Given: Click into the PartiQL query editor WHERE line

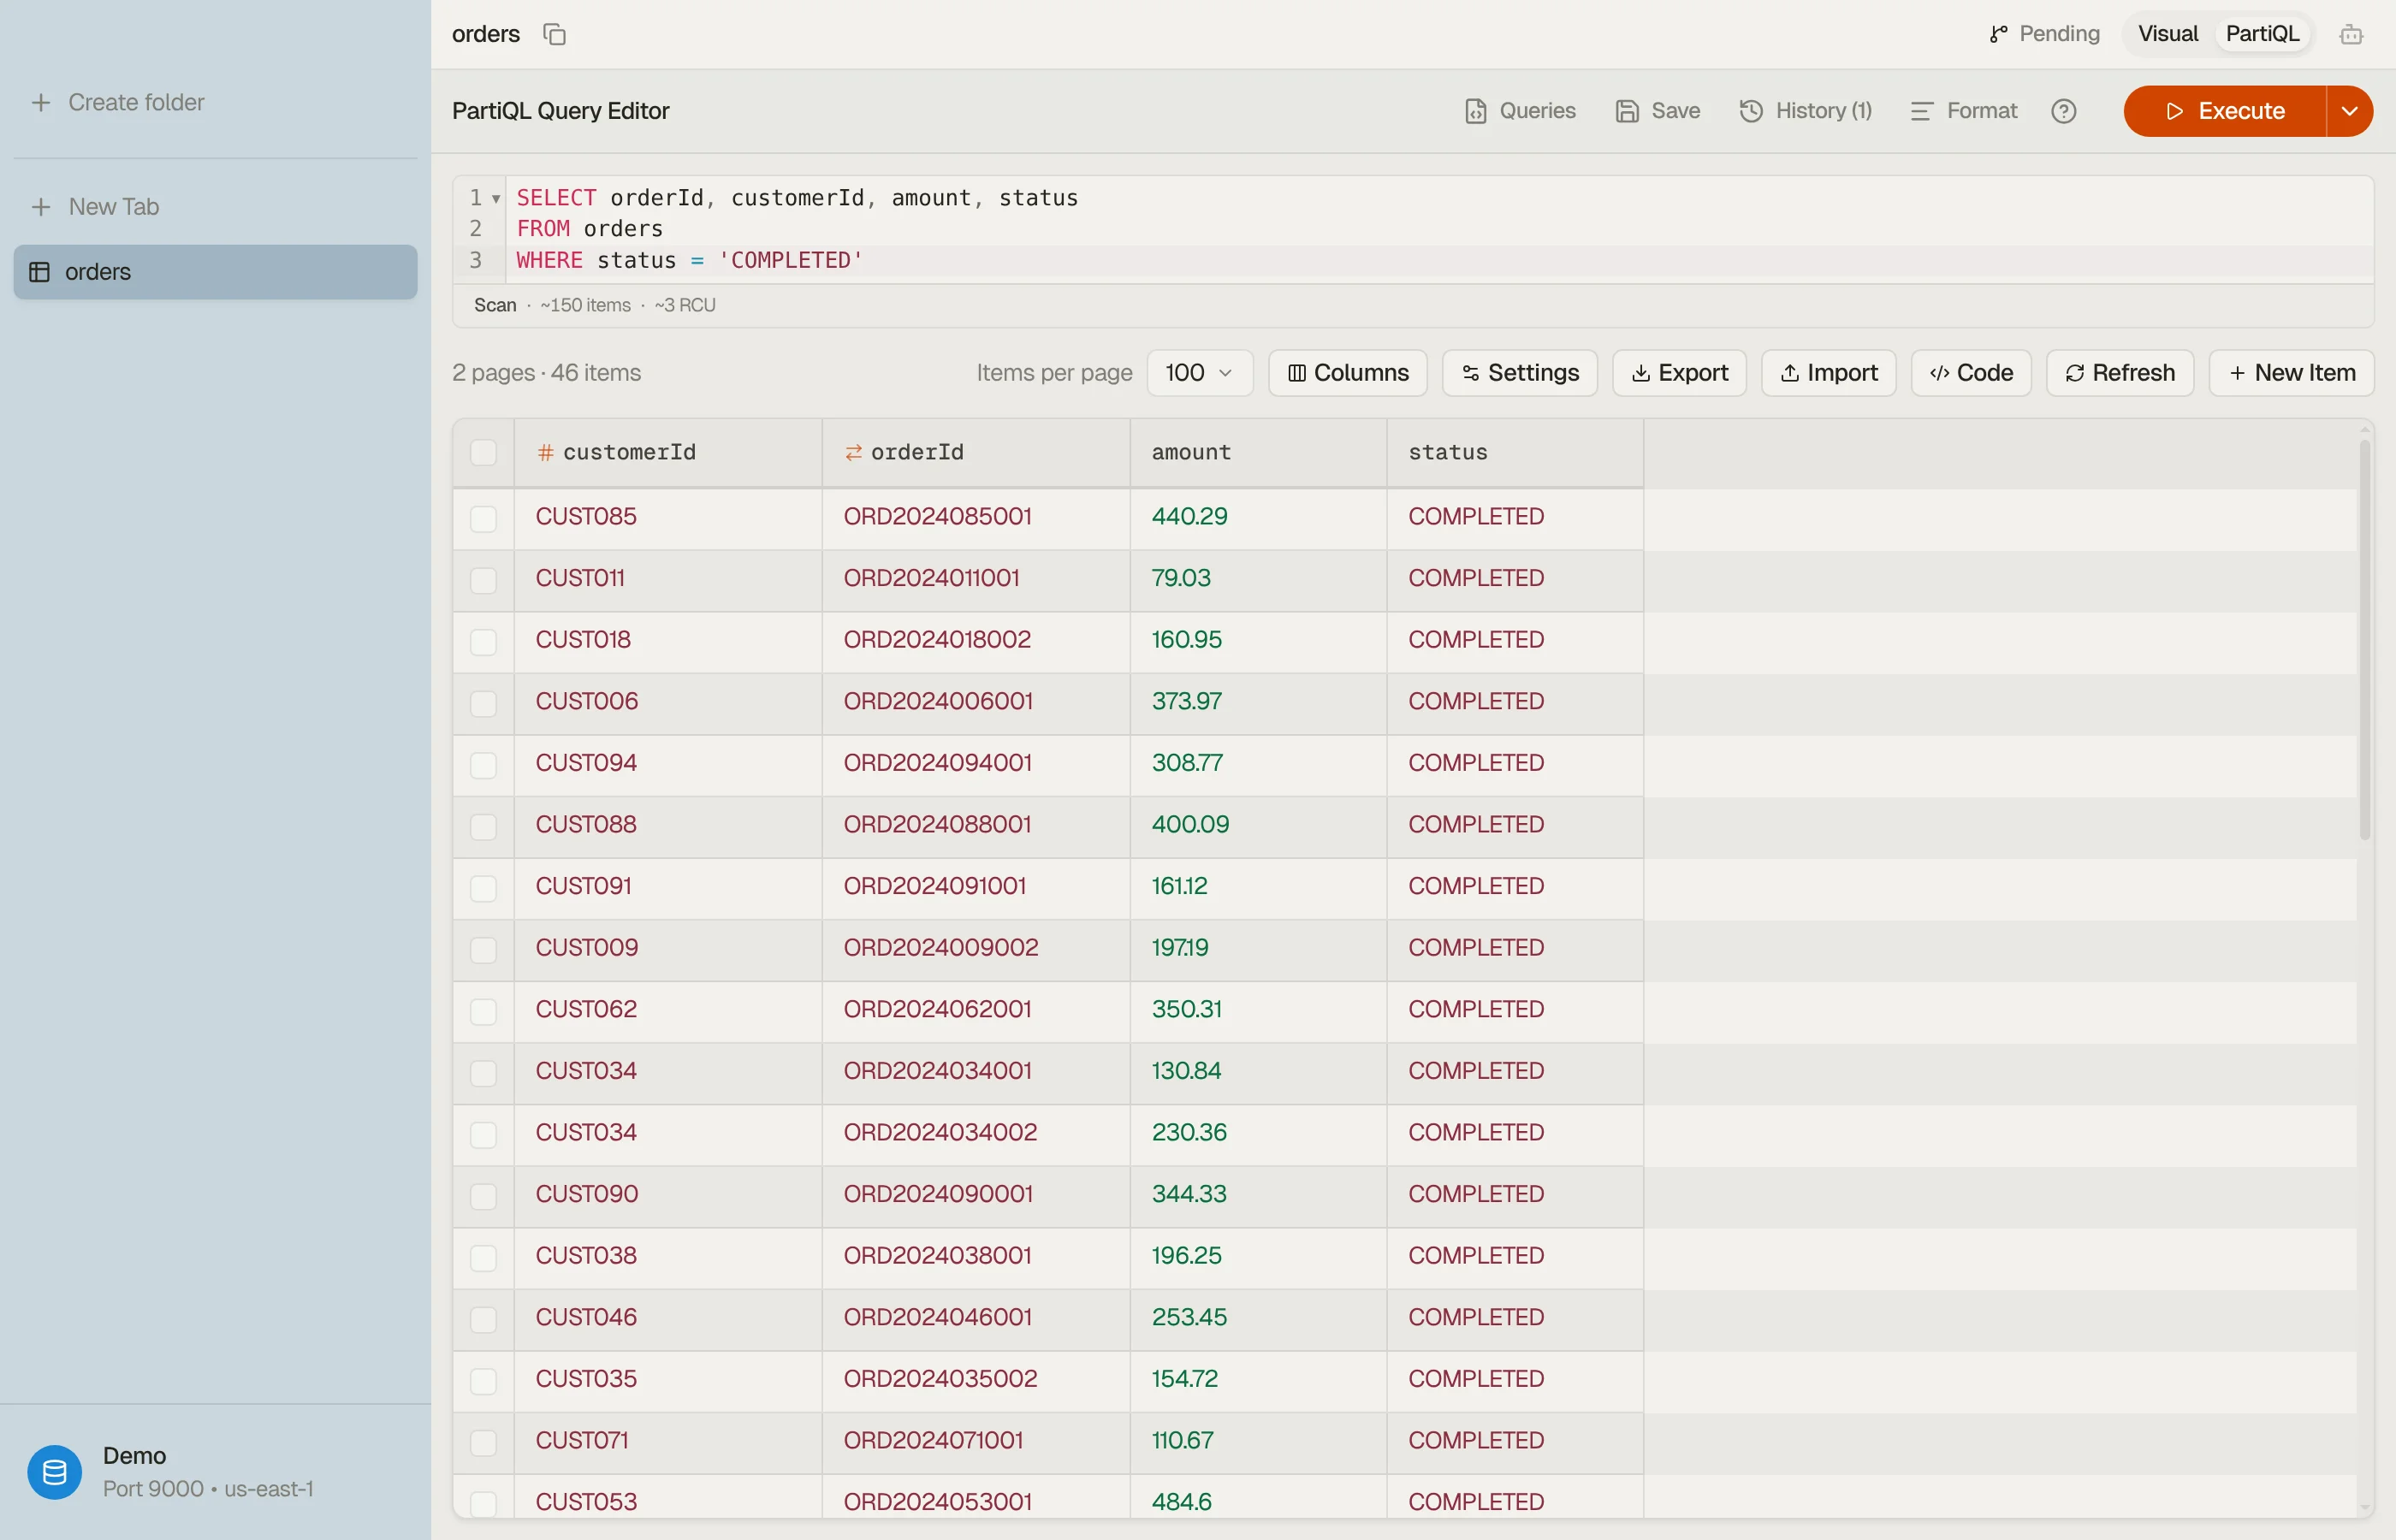Looking at the screenshot, I should 1440,261.
